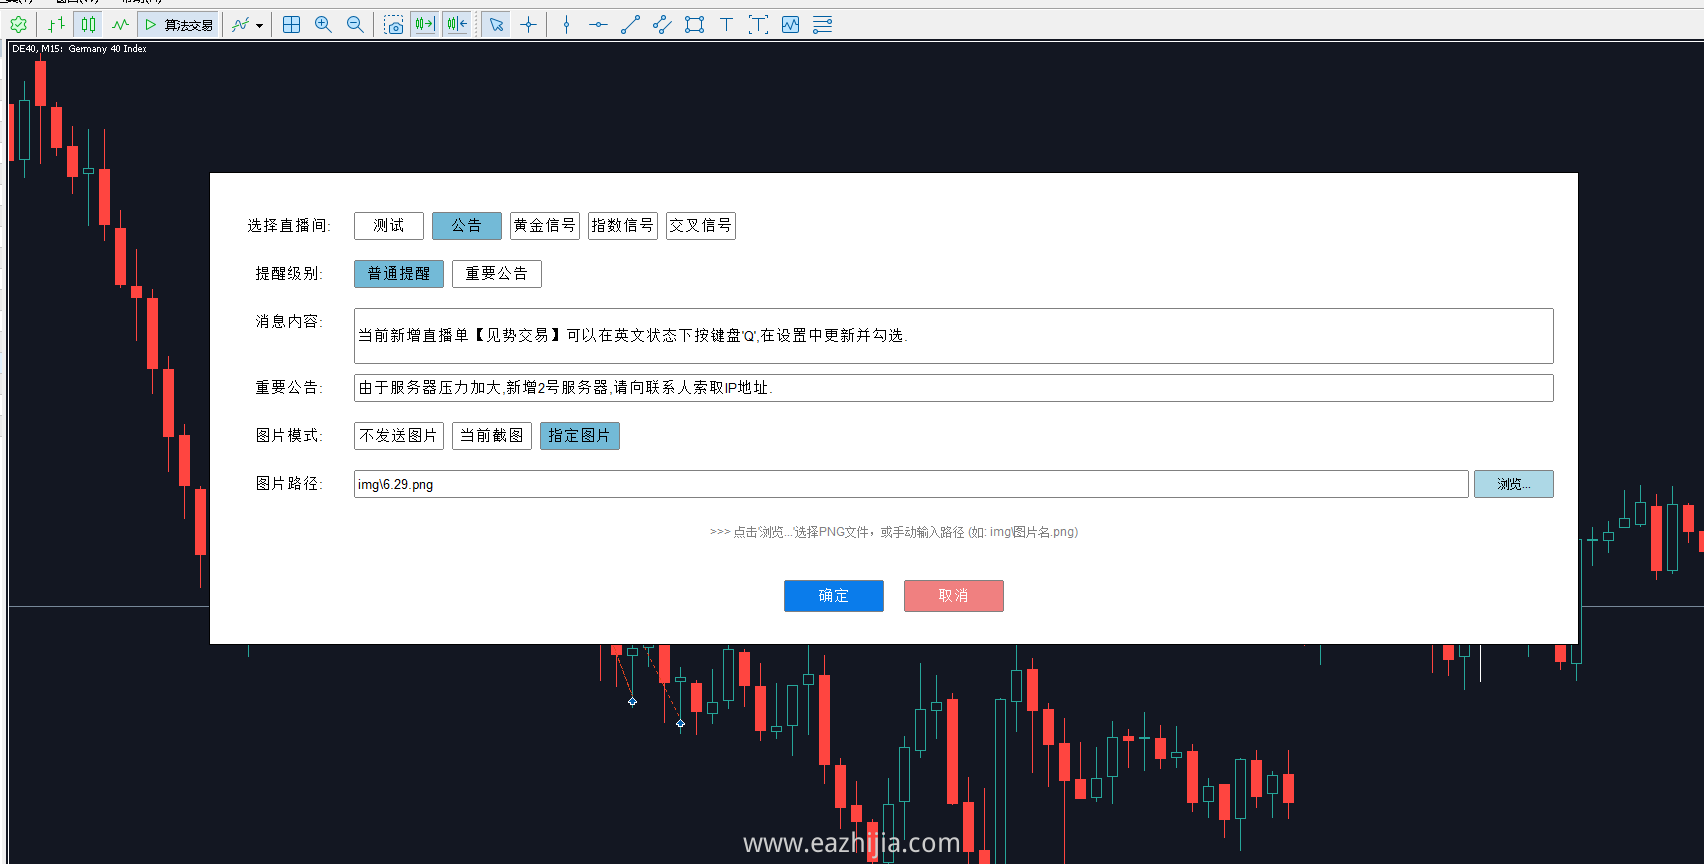Select the rectangle shapes tool
This screenshot has width=1704, height=864.
click(694, 24)
